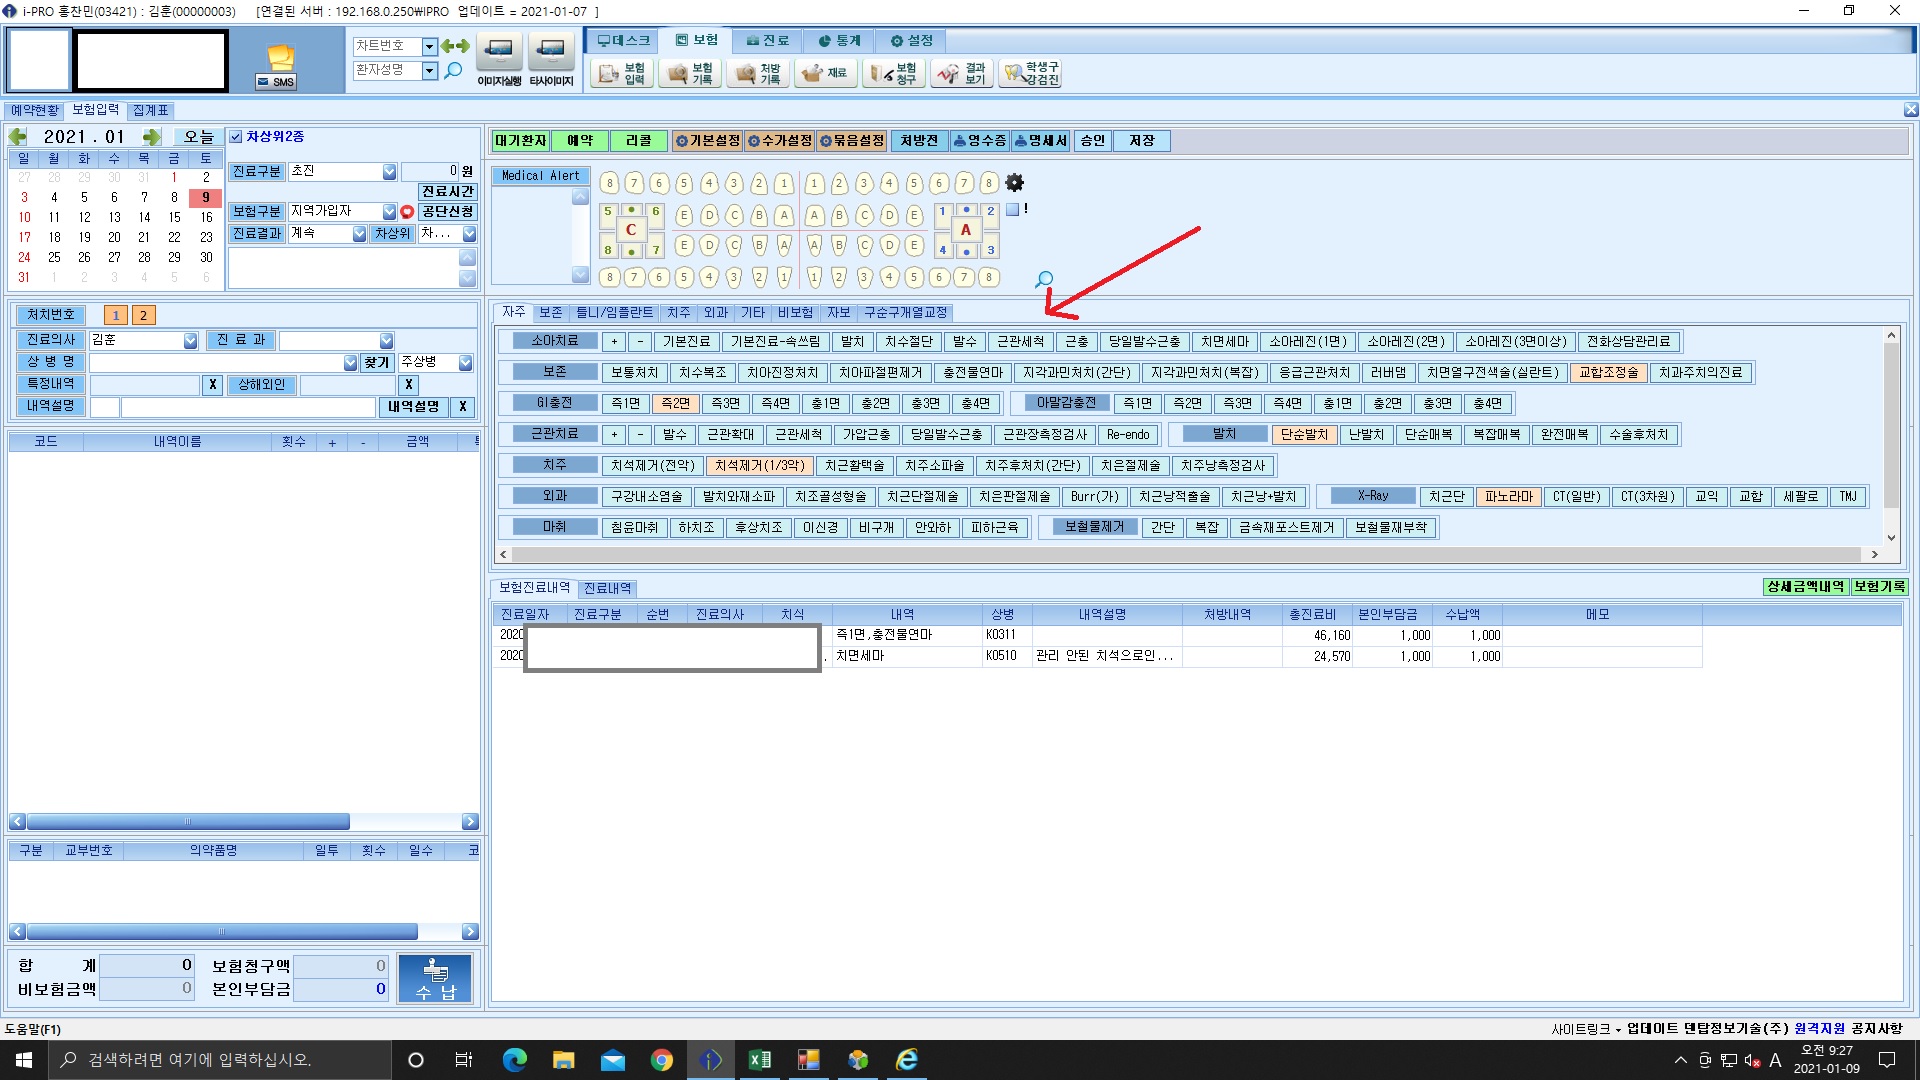Expand the 주상병 dropdown

pyautogui.click(x=465, y=363)
